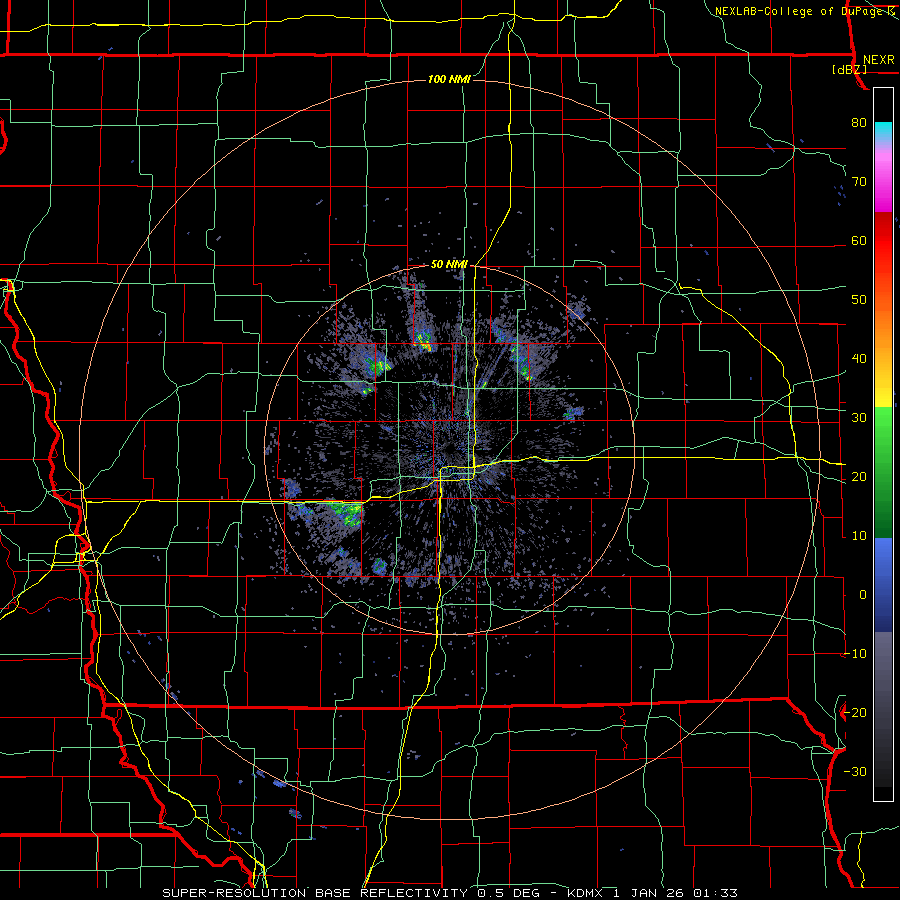The image size is (900, 900).
Task: Click the 50 value on the dBZ scale
Action: click(x=859, y=300)
